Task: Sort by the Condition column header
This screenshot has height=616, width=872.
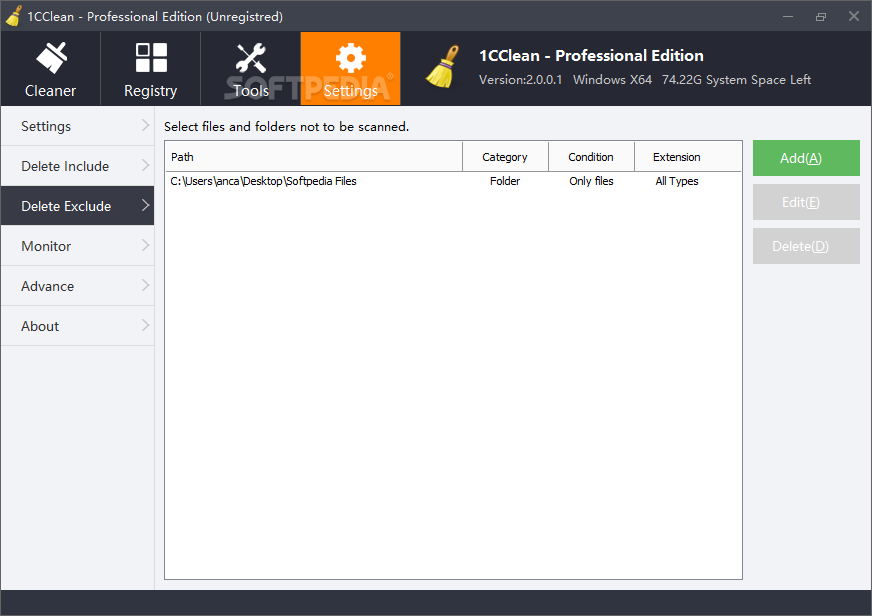Action: (591, 157)
